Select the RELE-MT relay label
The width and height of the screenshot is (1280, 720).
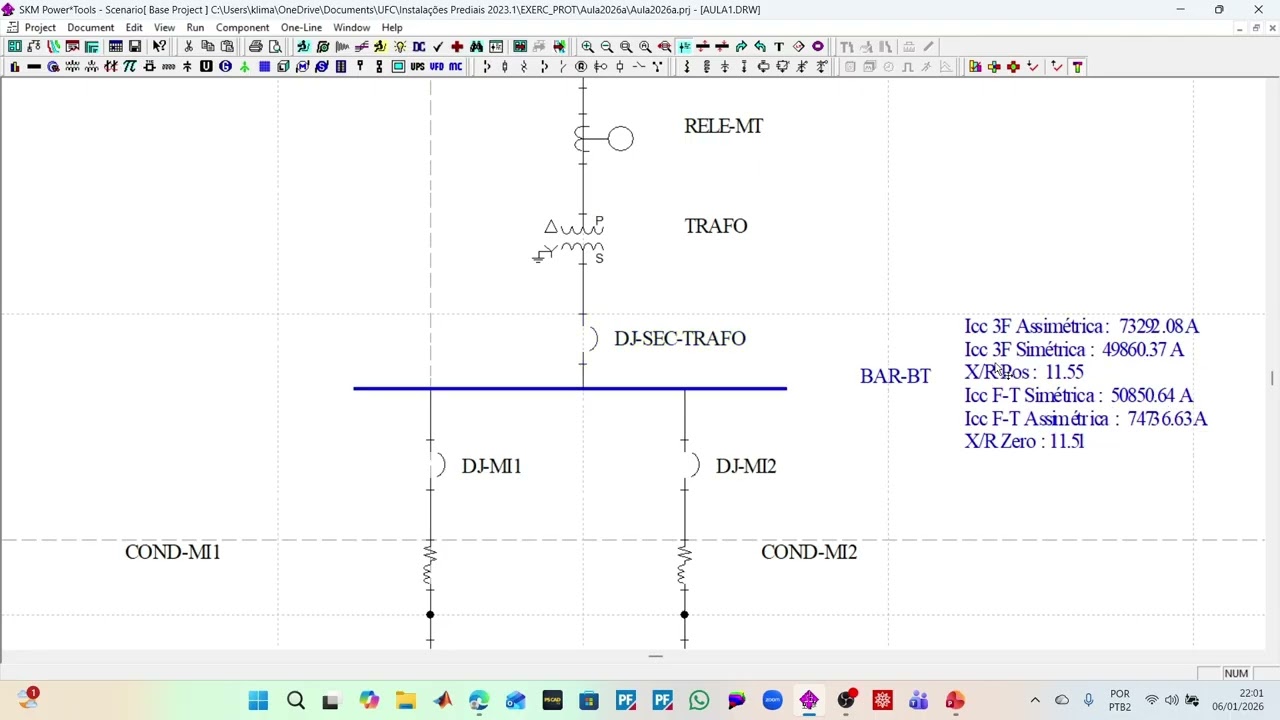pos(723,126)
